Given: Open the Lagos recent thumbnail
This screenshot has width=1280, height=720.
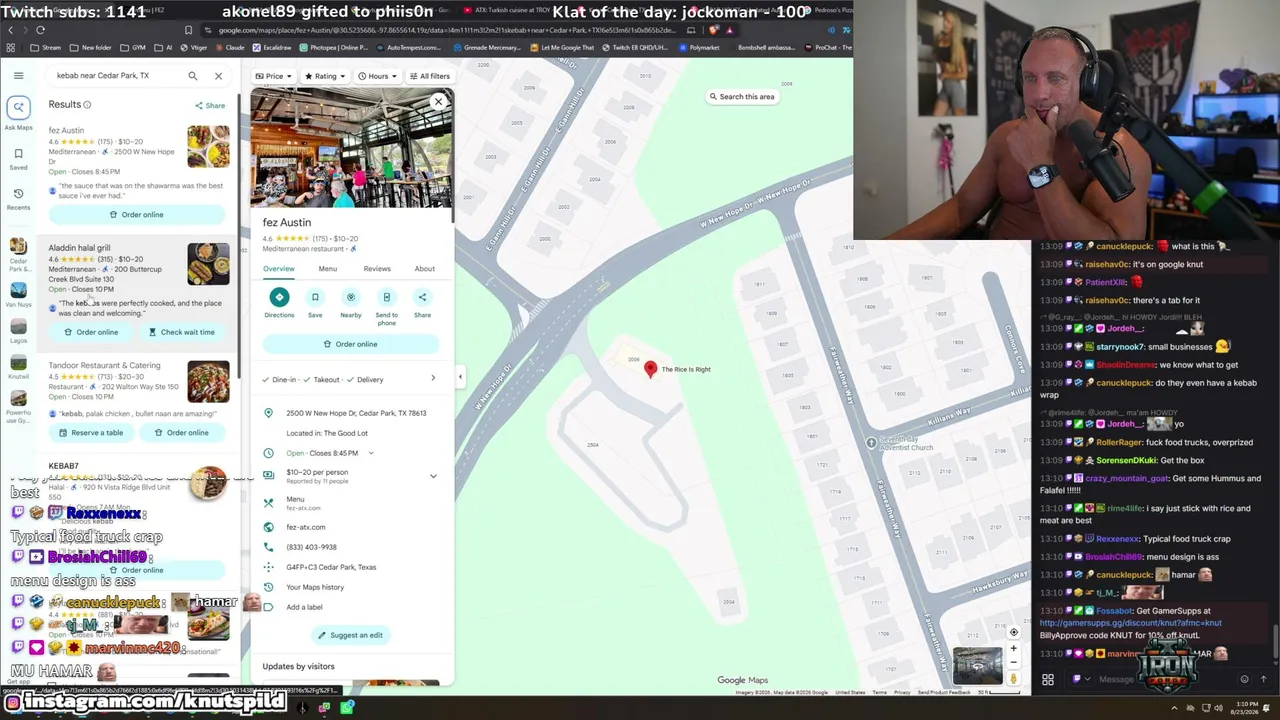Looking at the screenshot, I should (x=18, y=331).
